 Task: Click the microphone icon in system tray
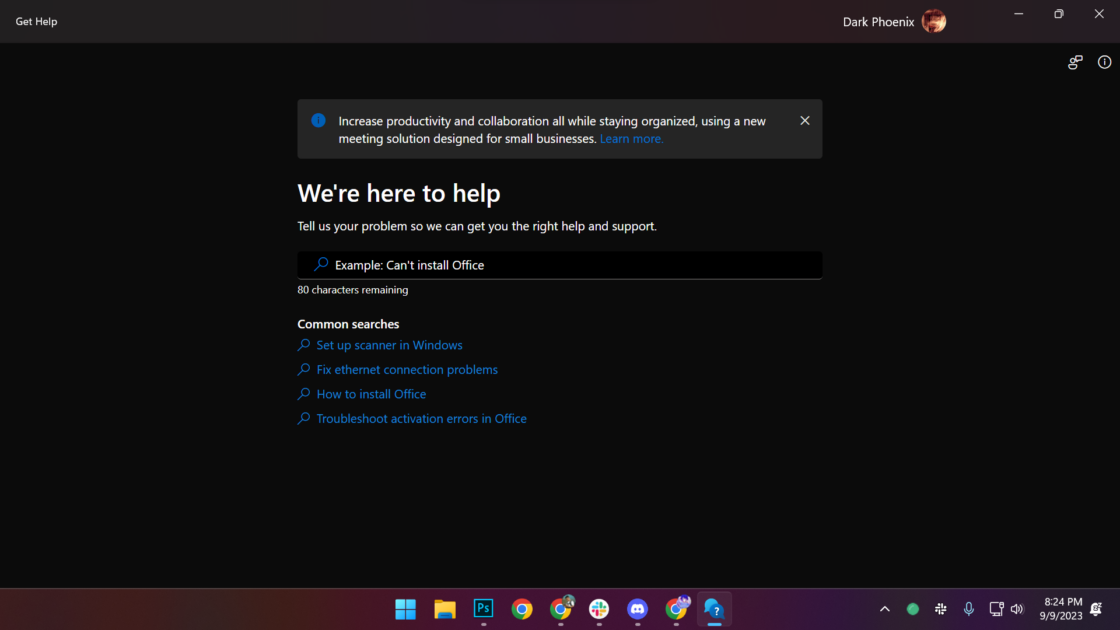coord(968,609)
